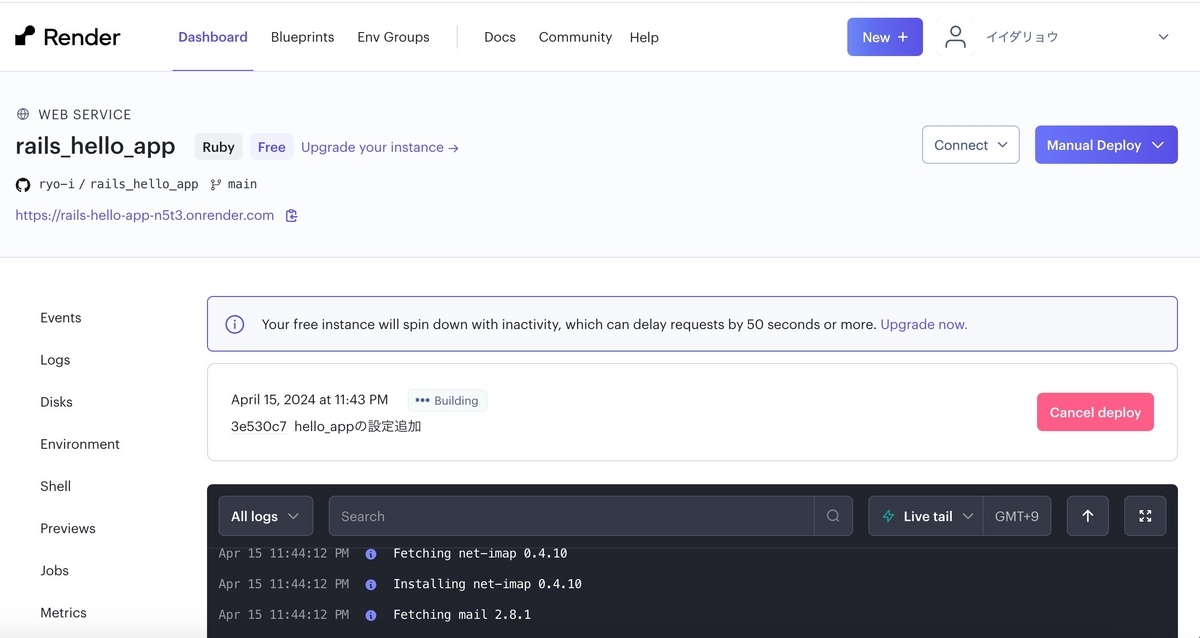Viewport: 1200px width, 638px height.
Task: Click the rails_hello_app service title
Action: (95, 146)
